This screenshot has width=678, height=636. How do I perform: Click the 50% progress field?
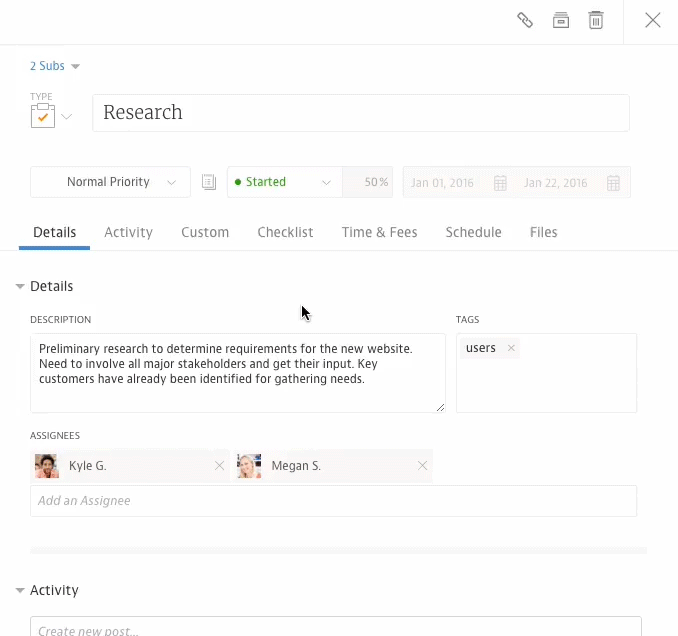368,182
